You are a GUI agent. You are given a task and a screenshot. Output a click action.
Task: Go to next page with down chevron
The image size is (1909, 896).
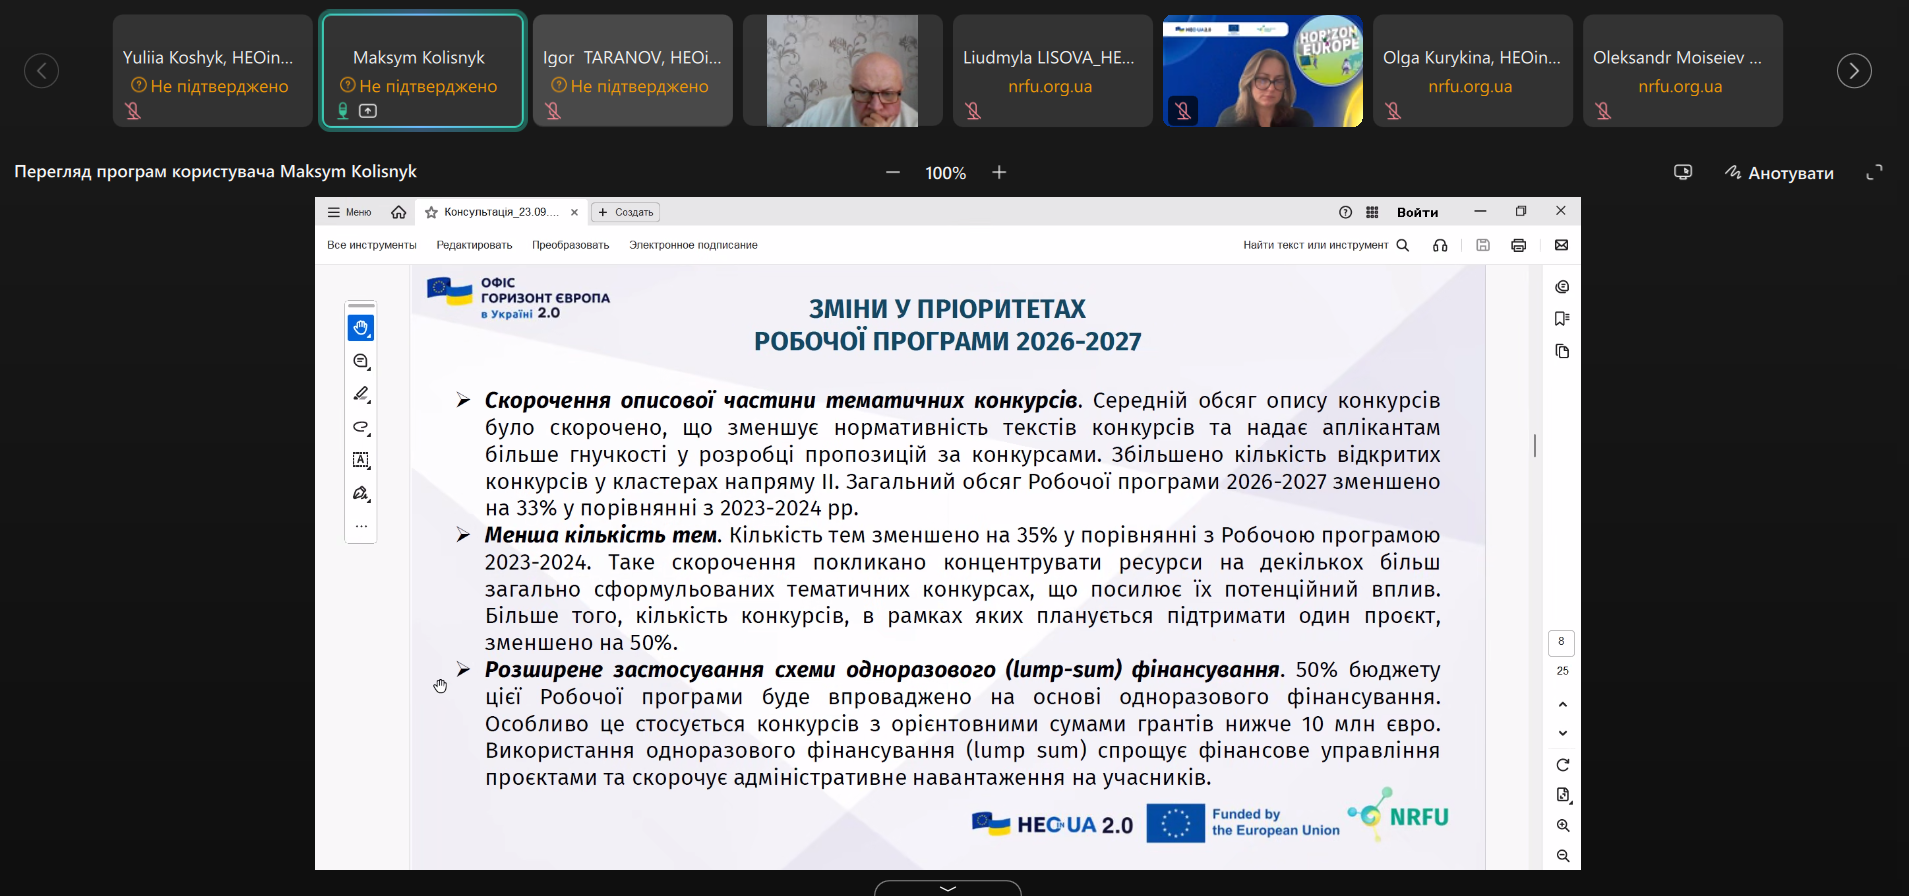pos(1562,733)
